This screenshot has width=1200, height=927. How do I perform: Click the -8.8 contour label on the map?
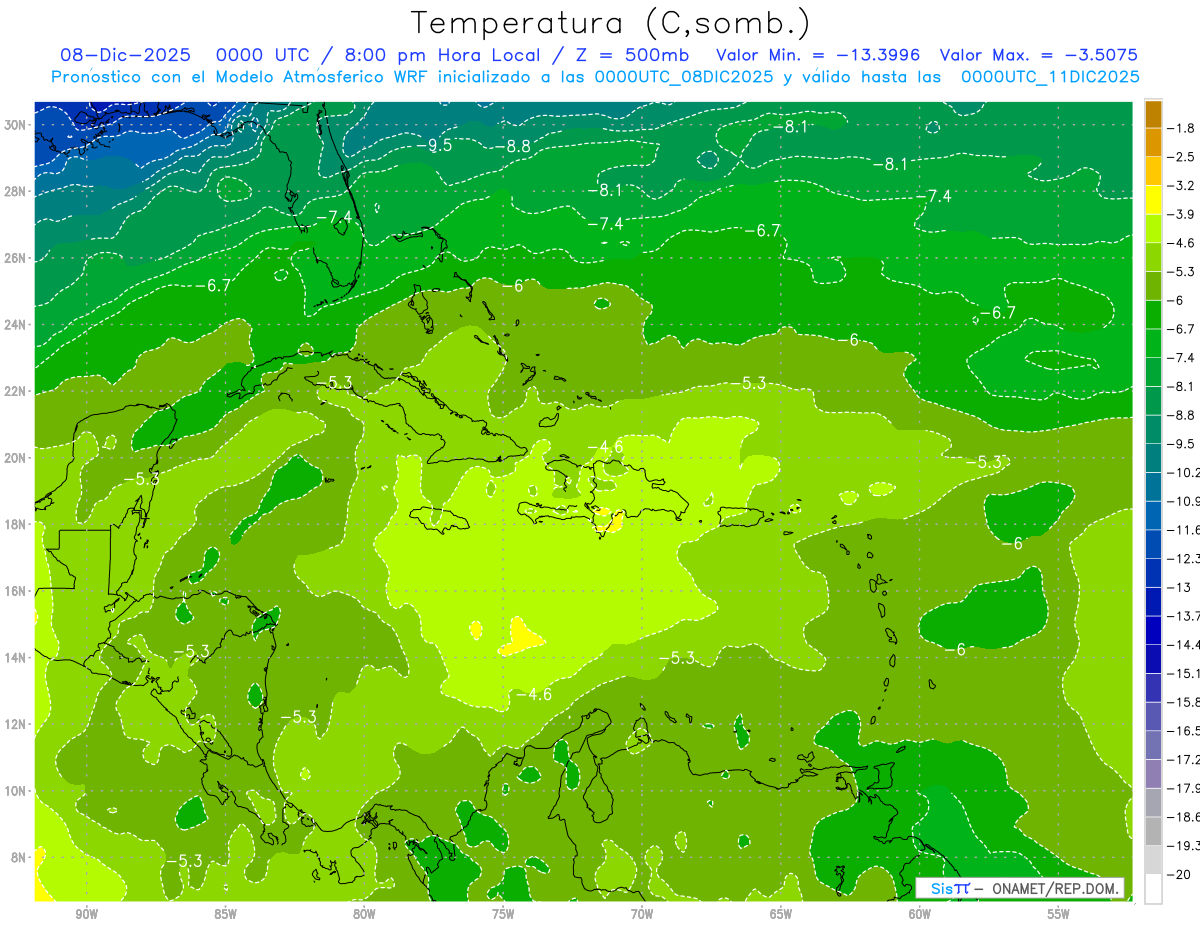click(513, 146)
